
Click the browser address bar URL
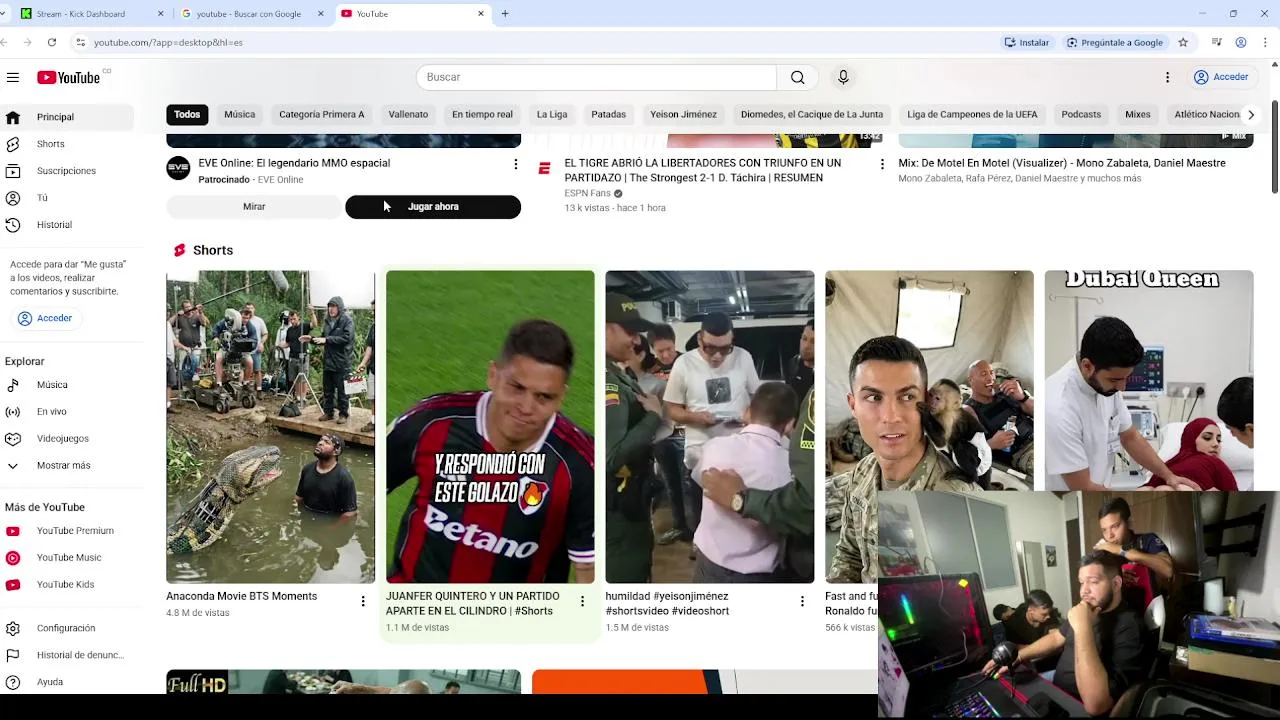168,42
